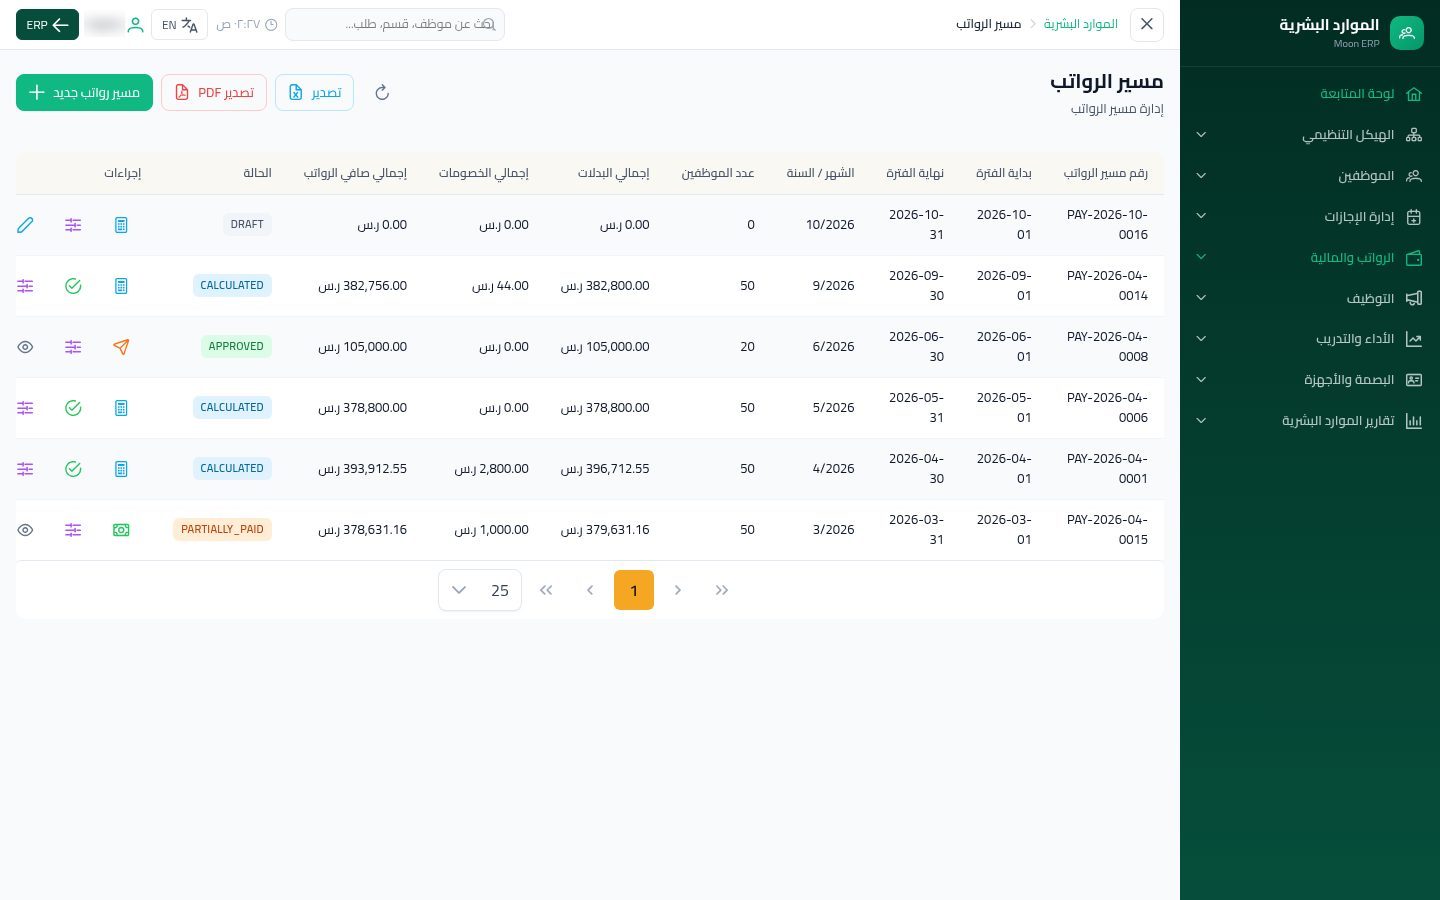1440x900 pixels.
Task: Click الموارد البشرية breadcrumb link
Action: tap(1081, 24)
